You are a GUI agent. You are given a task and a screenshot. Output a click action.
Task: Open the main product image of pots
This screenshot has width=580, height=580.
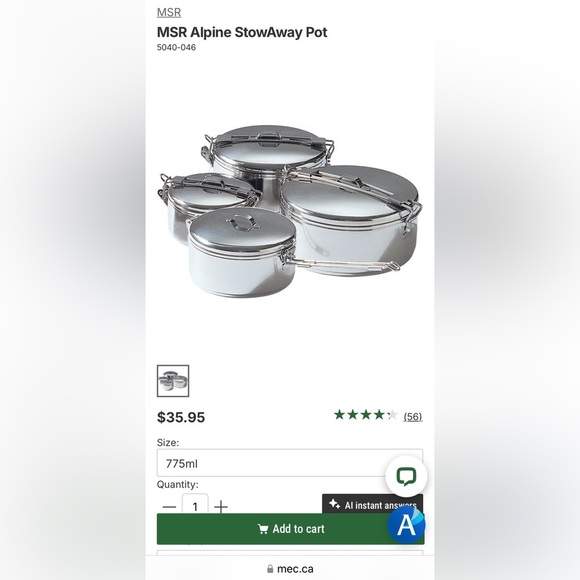[290, 212]
